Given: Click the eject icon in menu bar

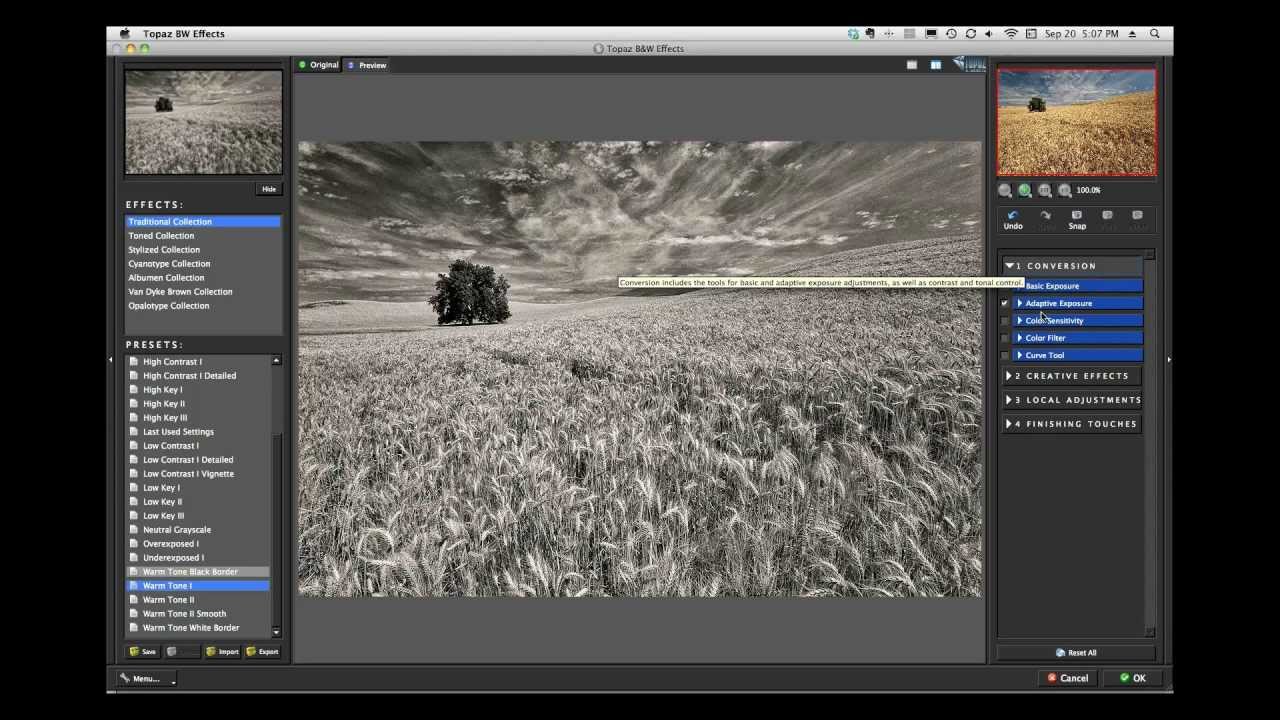Looking at the screenshot, I should pos(1132,34).
